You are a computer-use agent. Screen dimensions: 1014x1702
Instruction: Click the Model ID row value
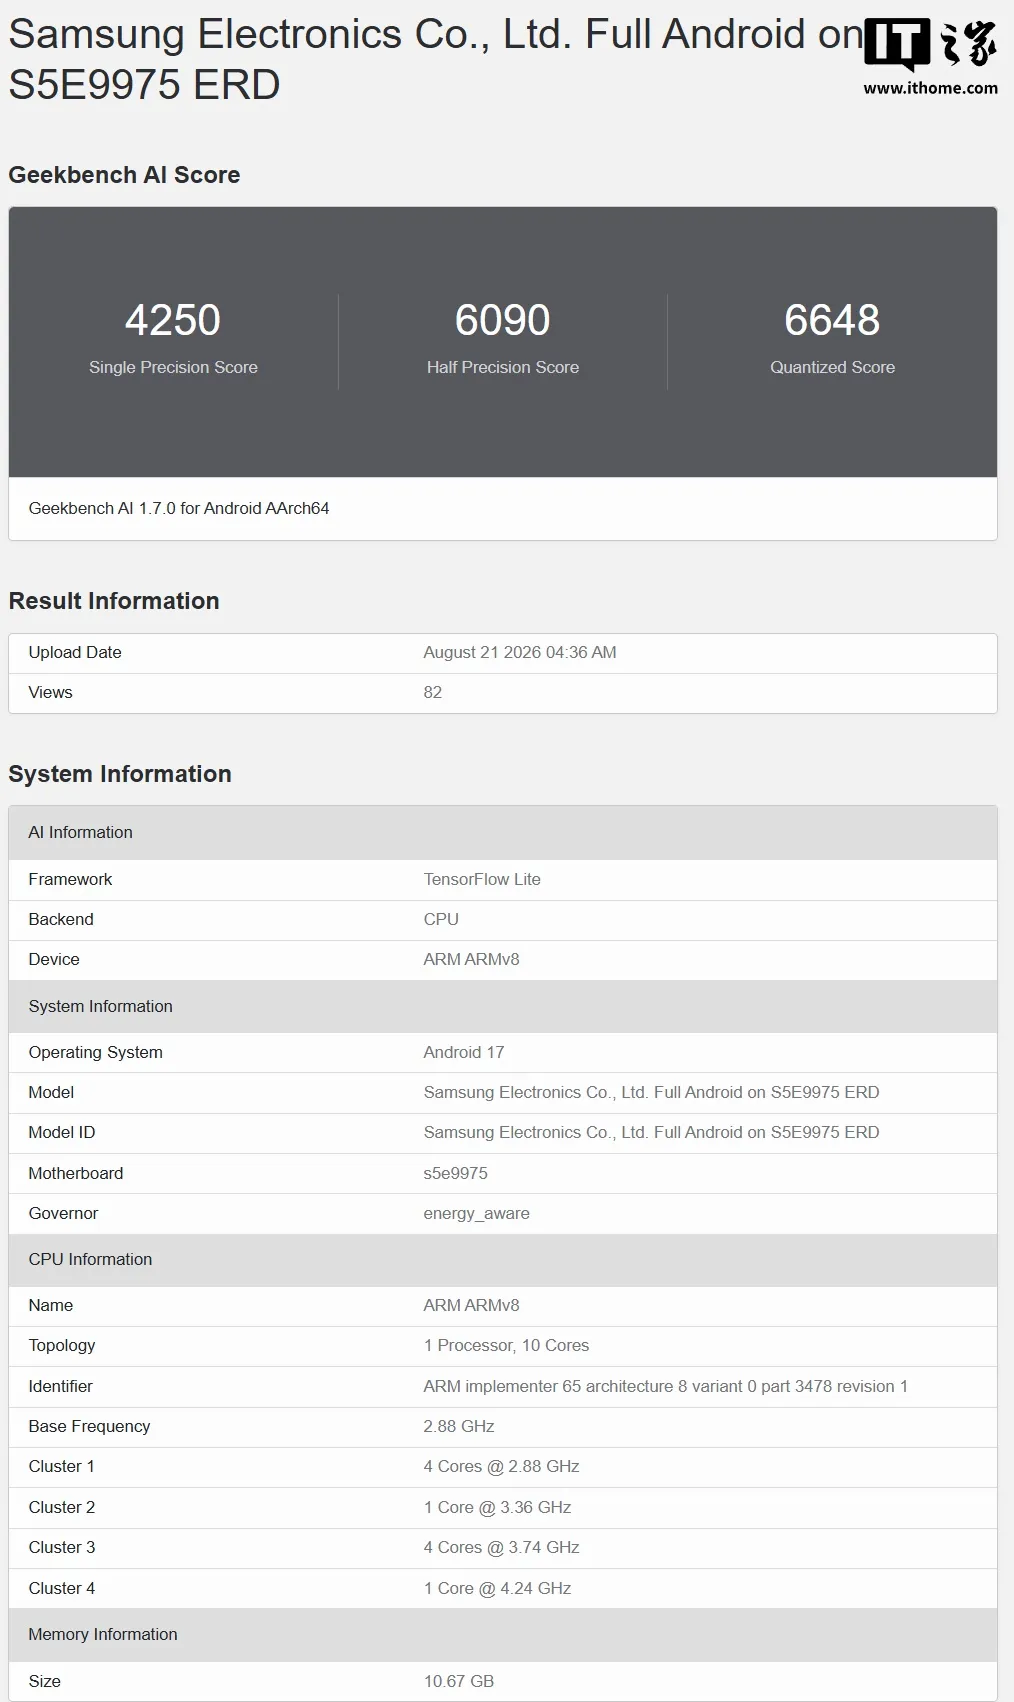(651, 1132)
